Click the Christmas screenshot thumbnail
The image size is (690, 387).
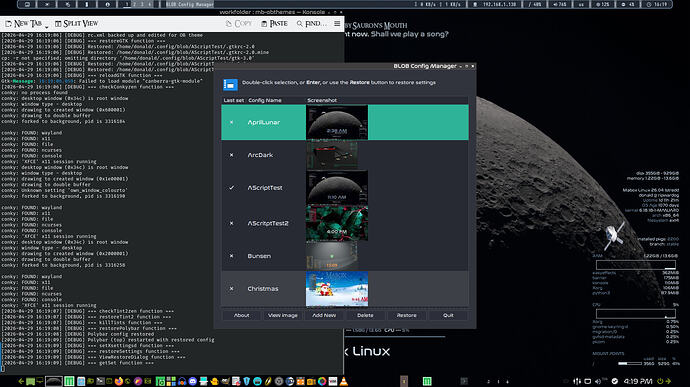tap(337, 289)
